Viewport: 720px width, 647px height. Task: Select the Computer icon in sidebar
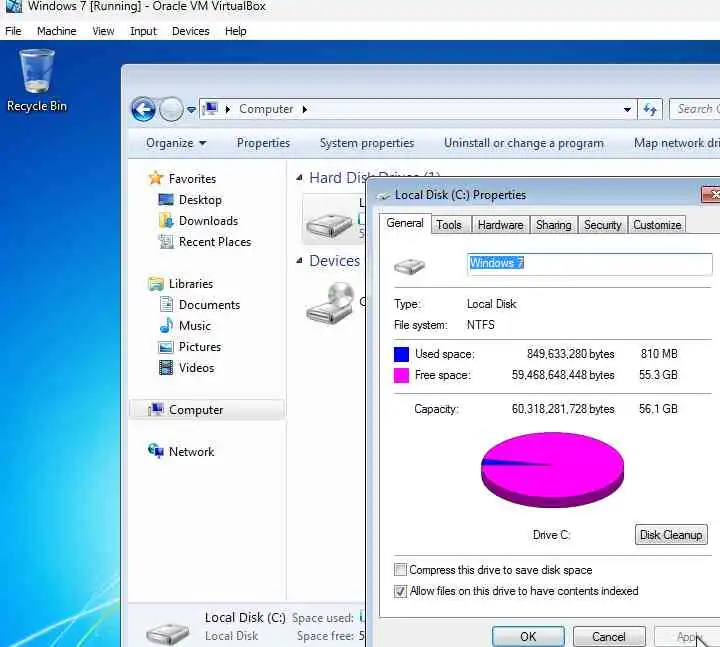pyautogui.click(x=156, y=409)
